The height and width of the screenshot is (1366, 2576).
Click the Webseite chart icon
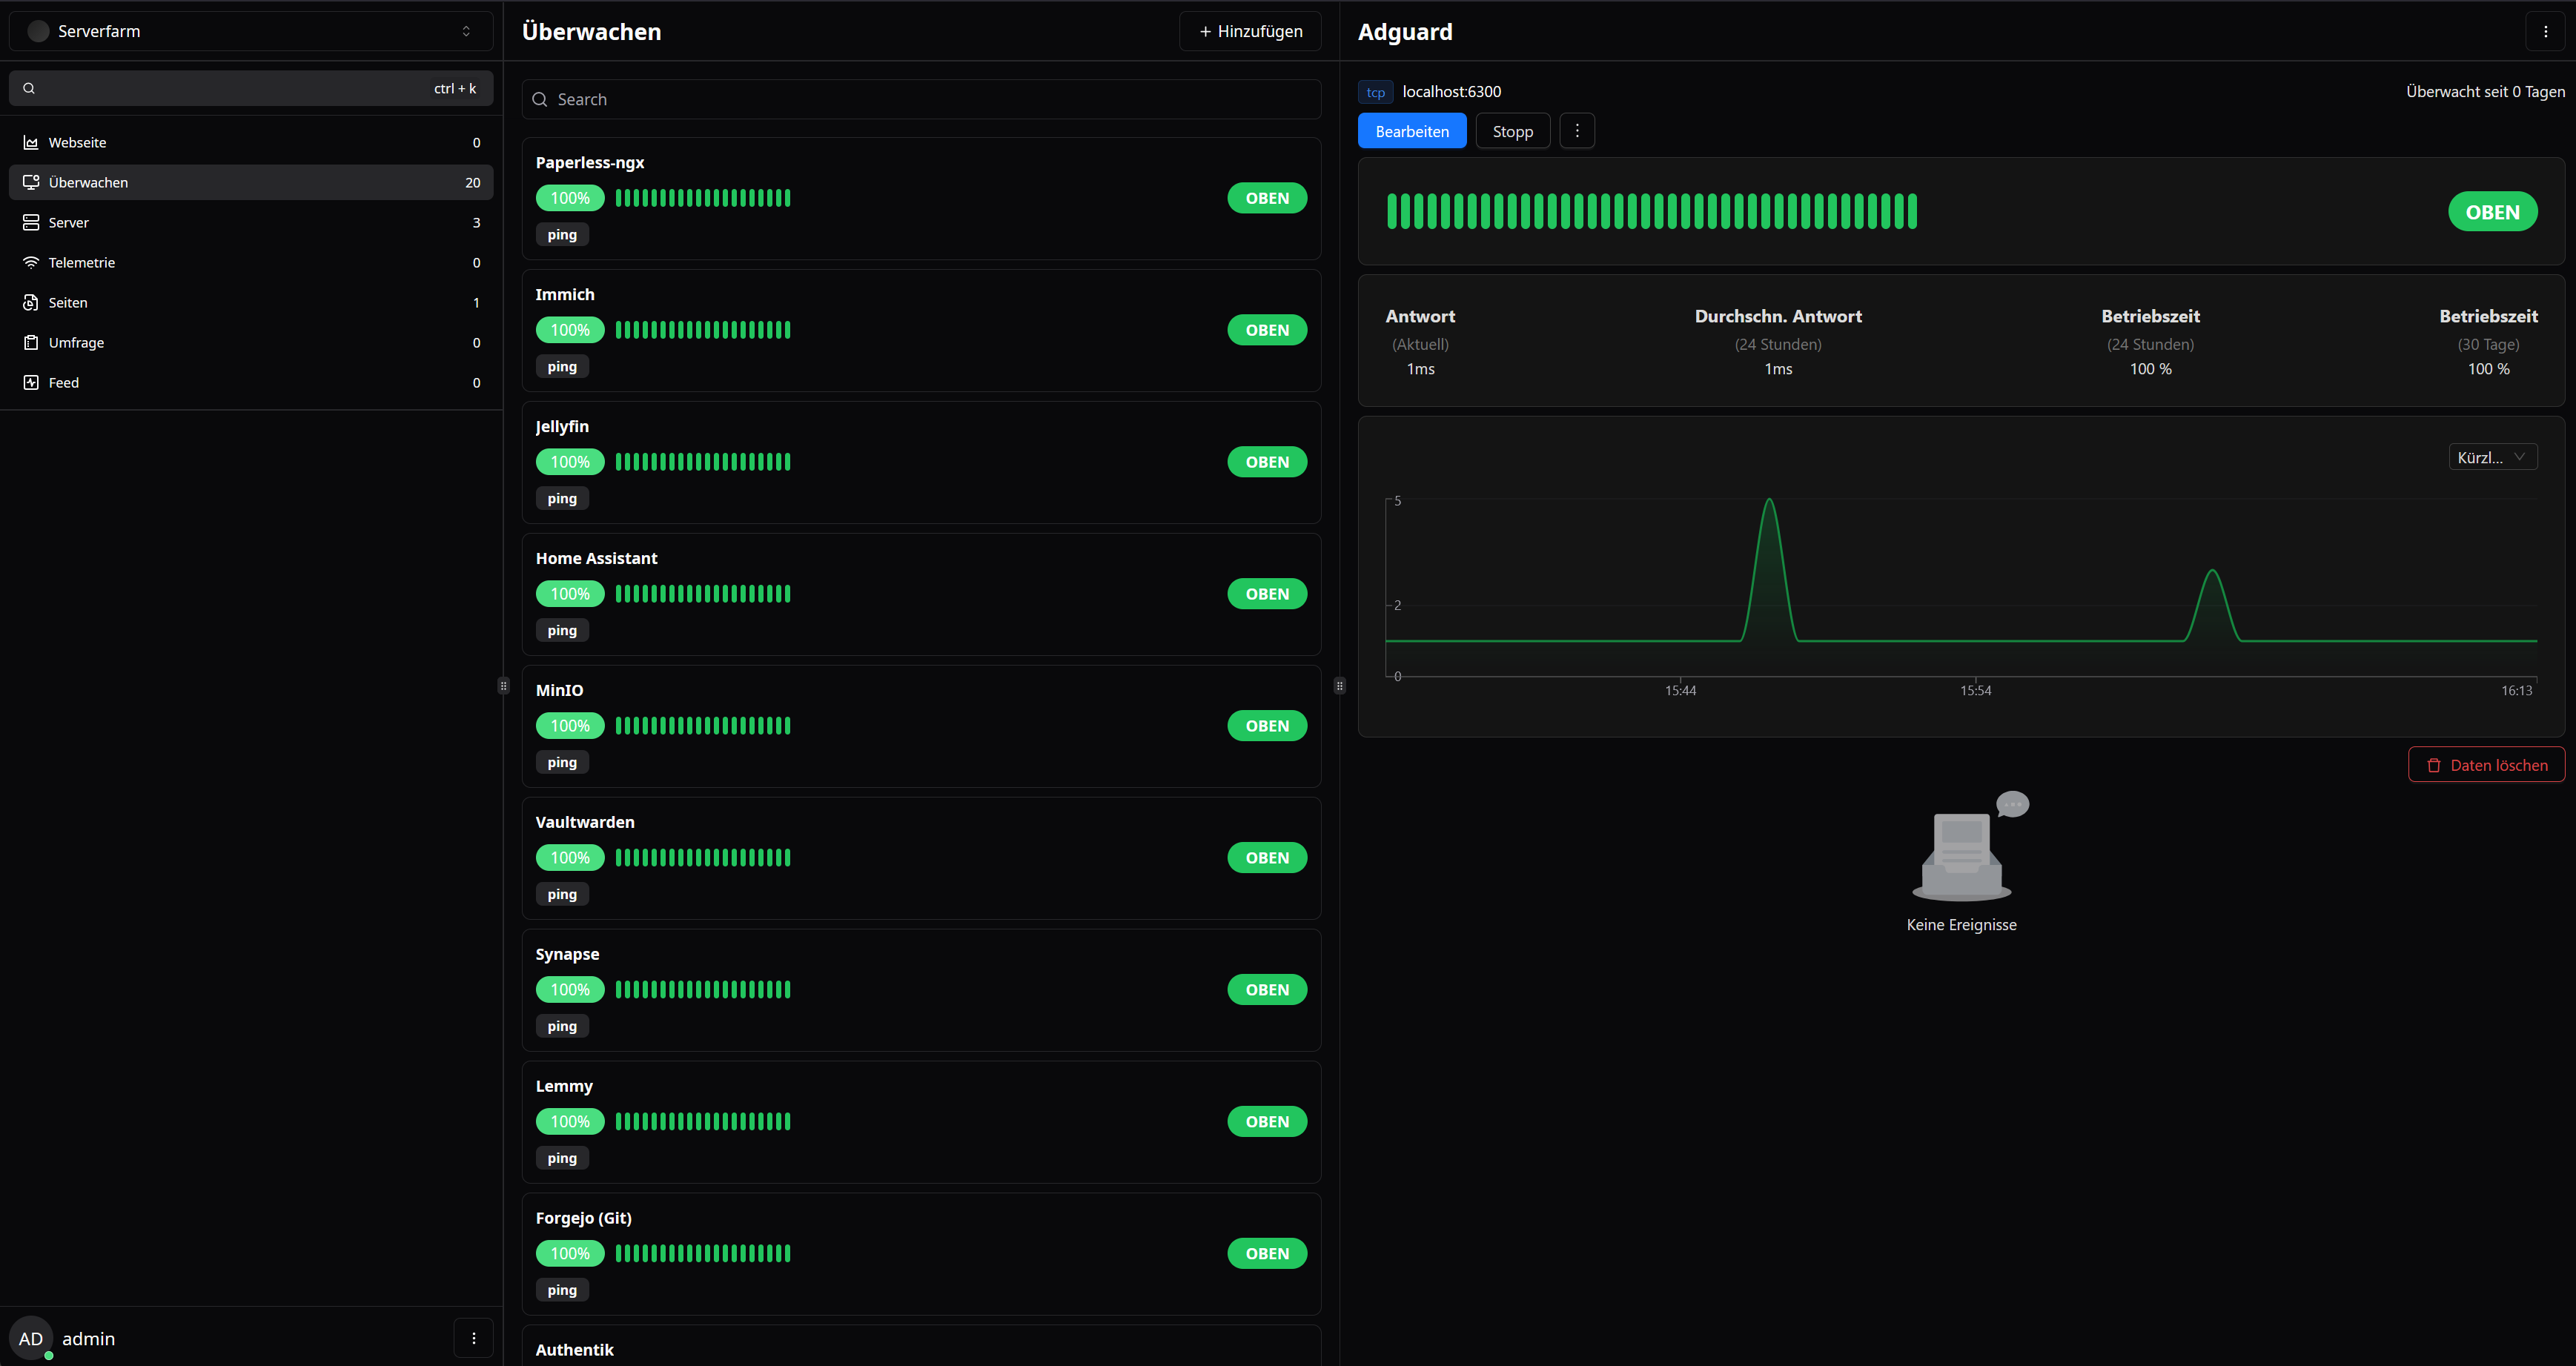tap(31, 142)
